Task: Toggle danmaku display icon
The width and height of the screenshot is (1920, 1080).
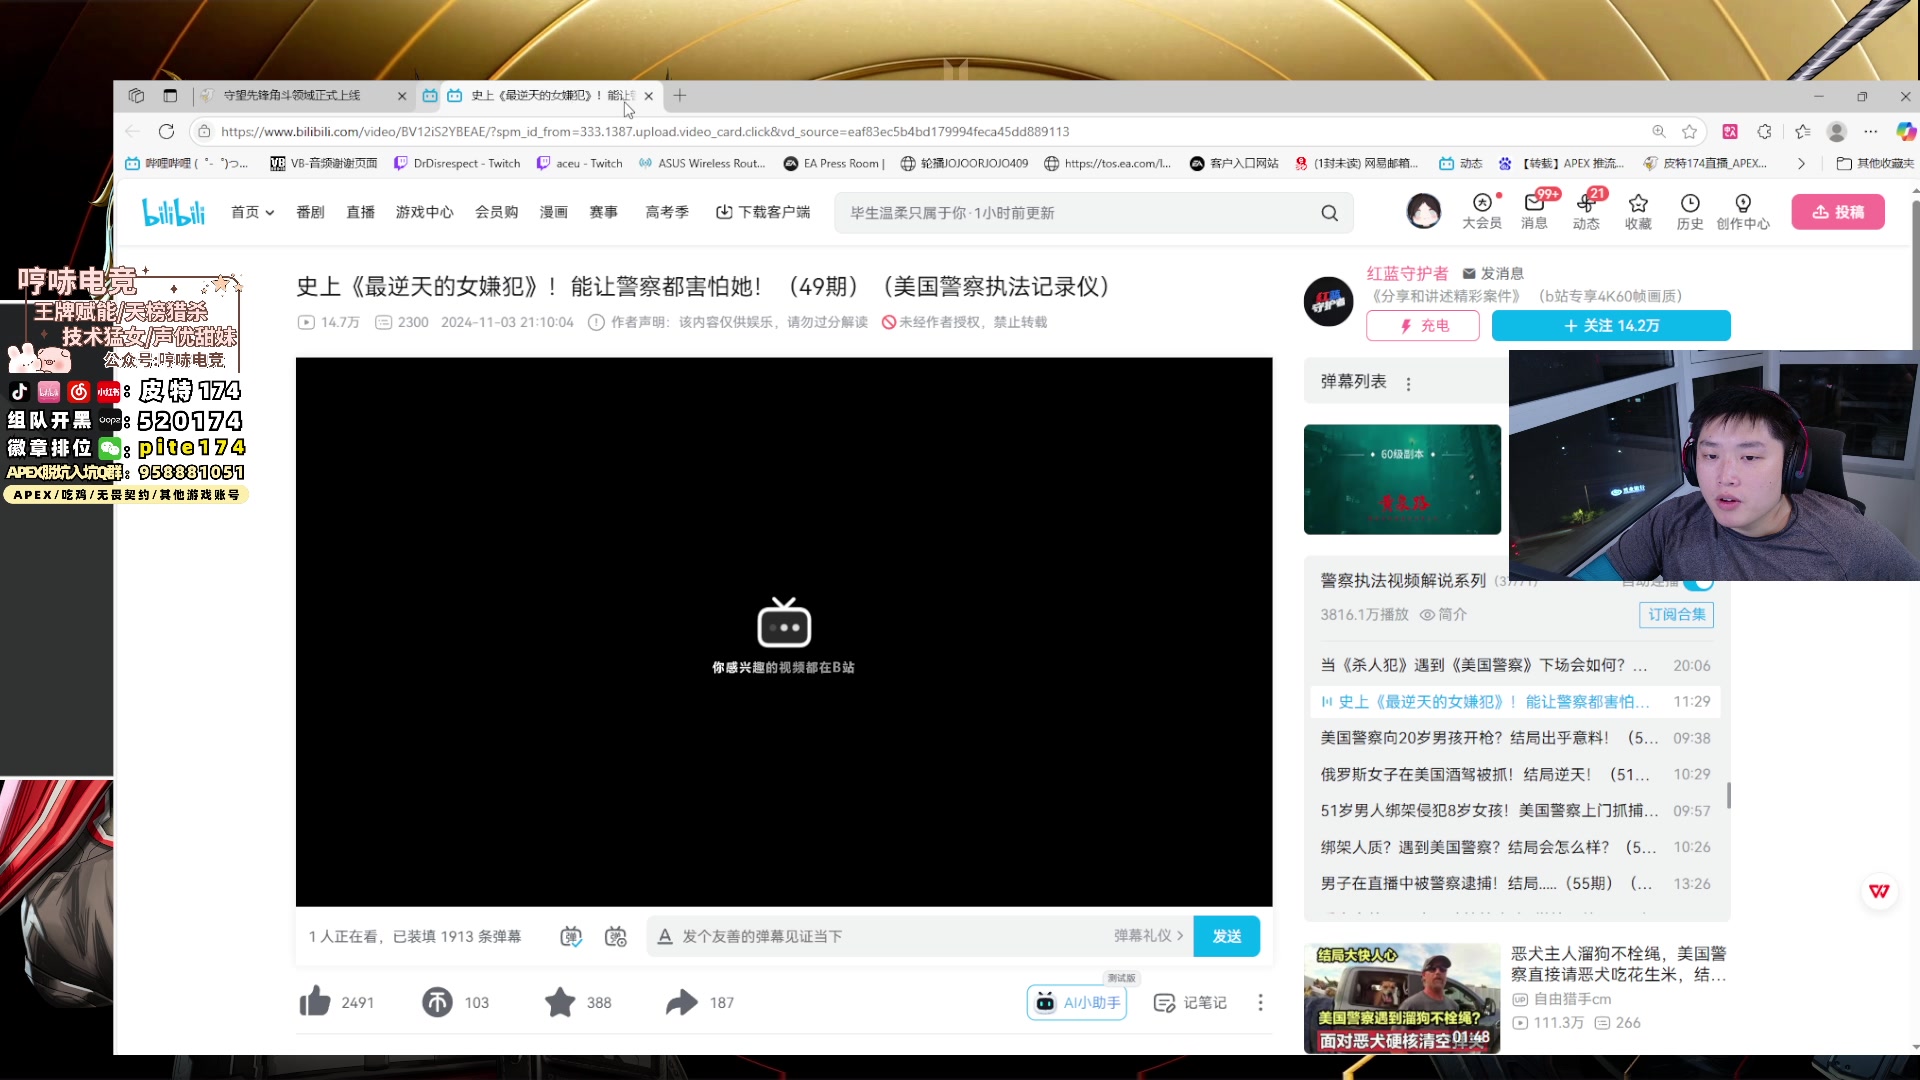Action: click(571, 936)
